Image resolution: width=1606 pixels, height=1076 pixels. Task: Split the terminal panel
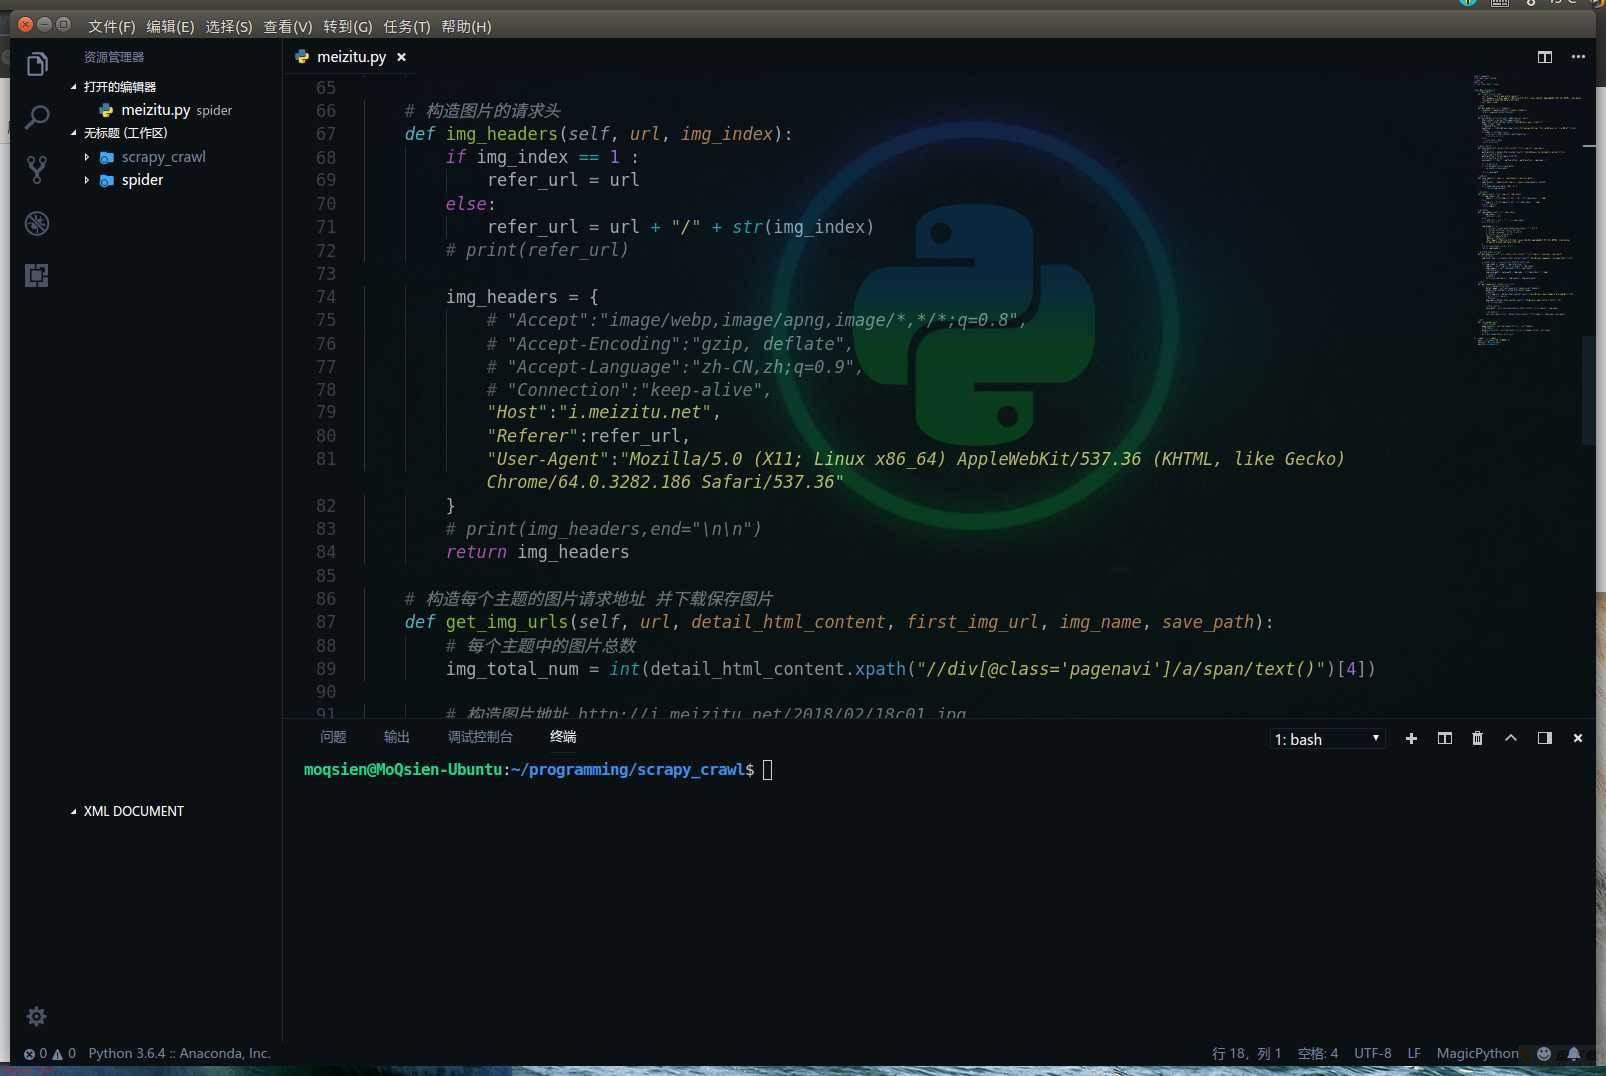click(x=1445, y=738)
